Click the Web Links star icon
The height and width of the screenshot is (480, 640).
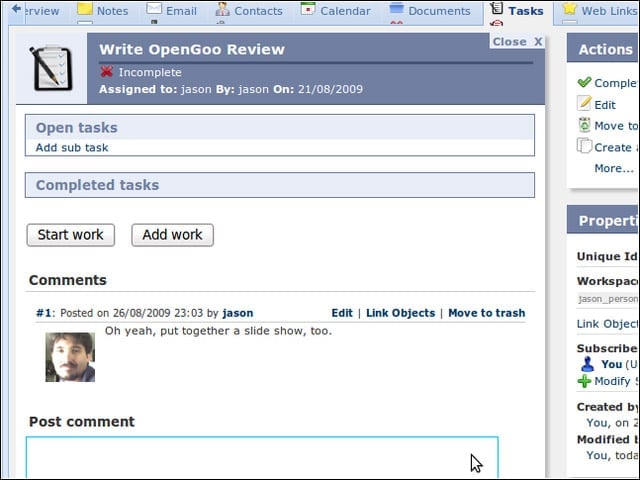[569, 9]
